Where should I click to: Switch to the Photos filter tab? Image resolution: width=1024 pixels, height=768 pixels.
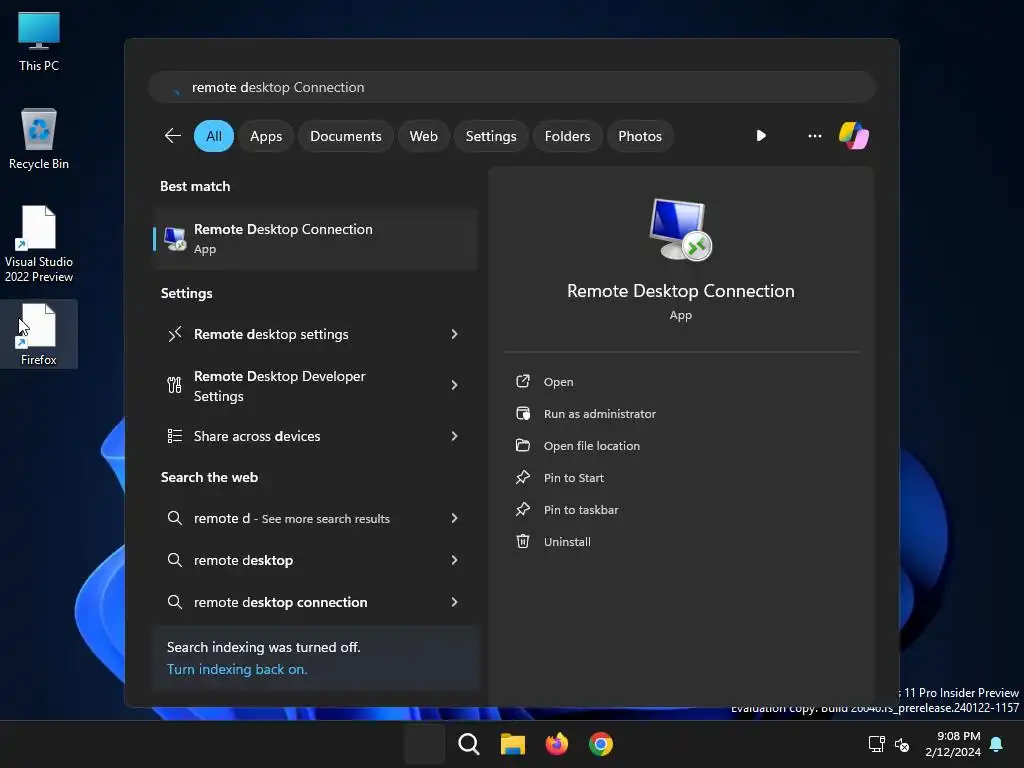[640, 136]
